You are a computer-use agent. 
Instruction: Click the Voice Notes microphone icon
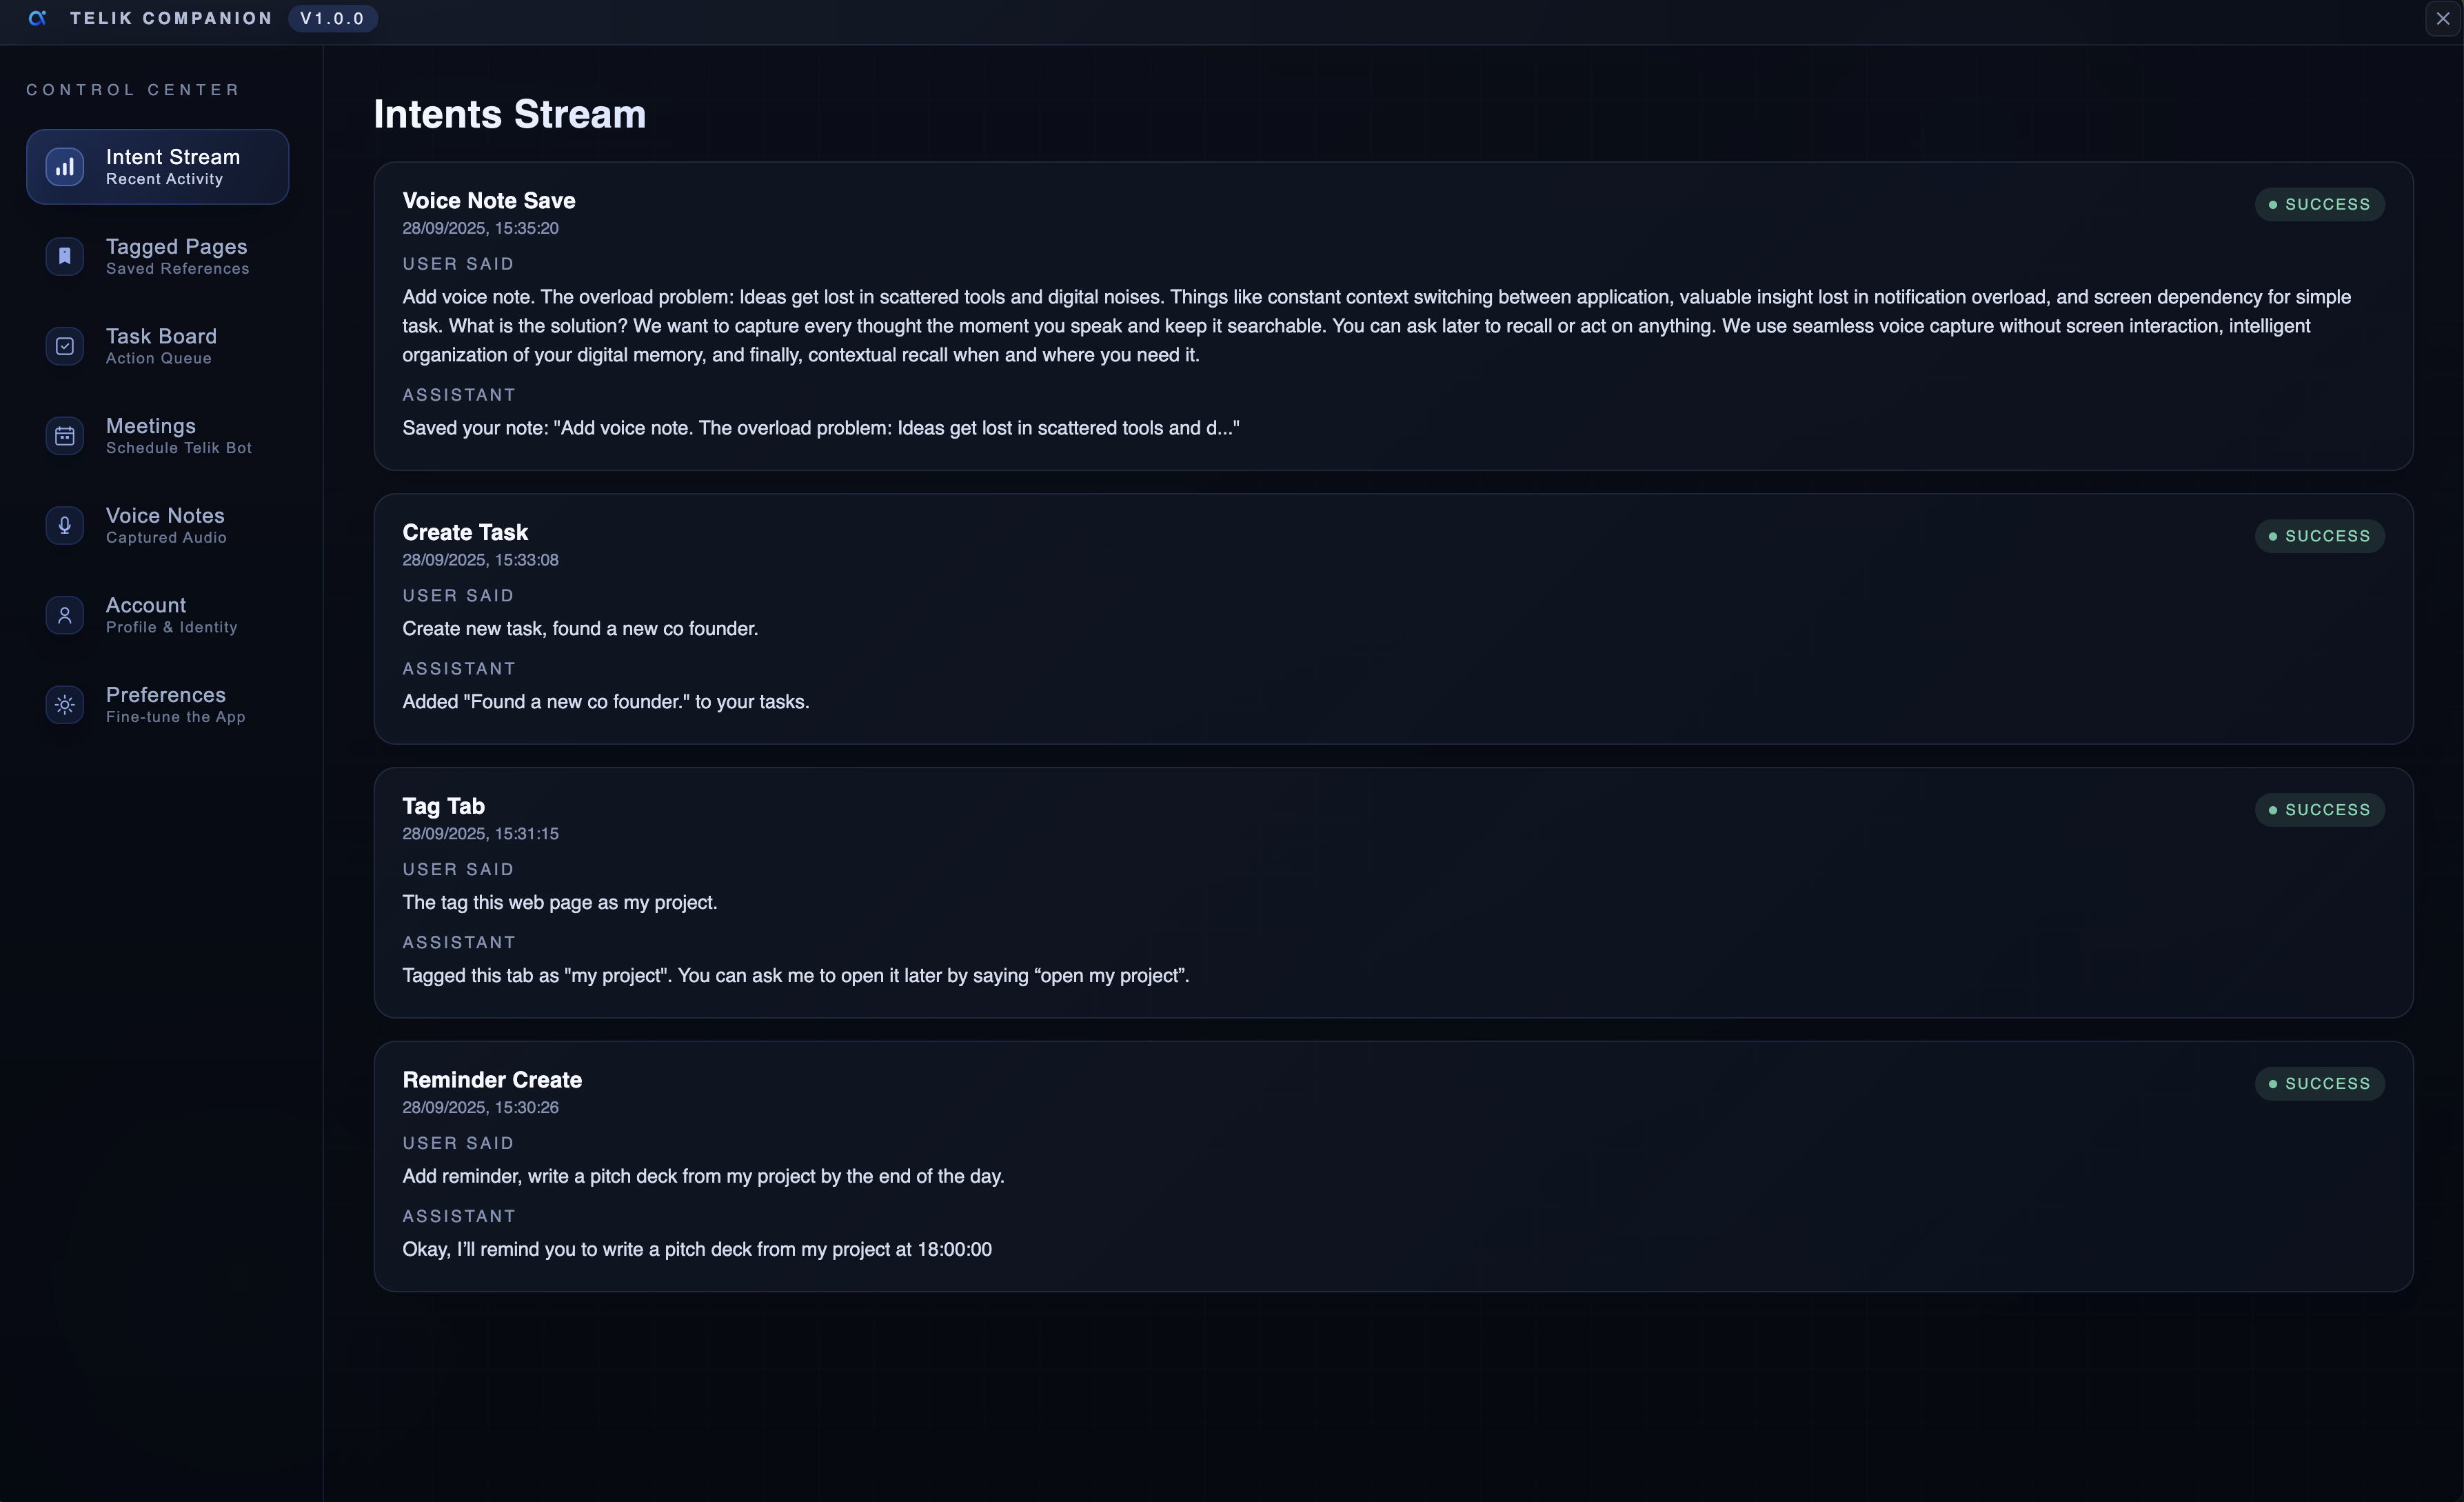point(65,525)
